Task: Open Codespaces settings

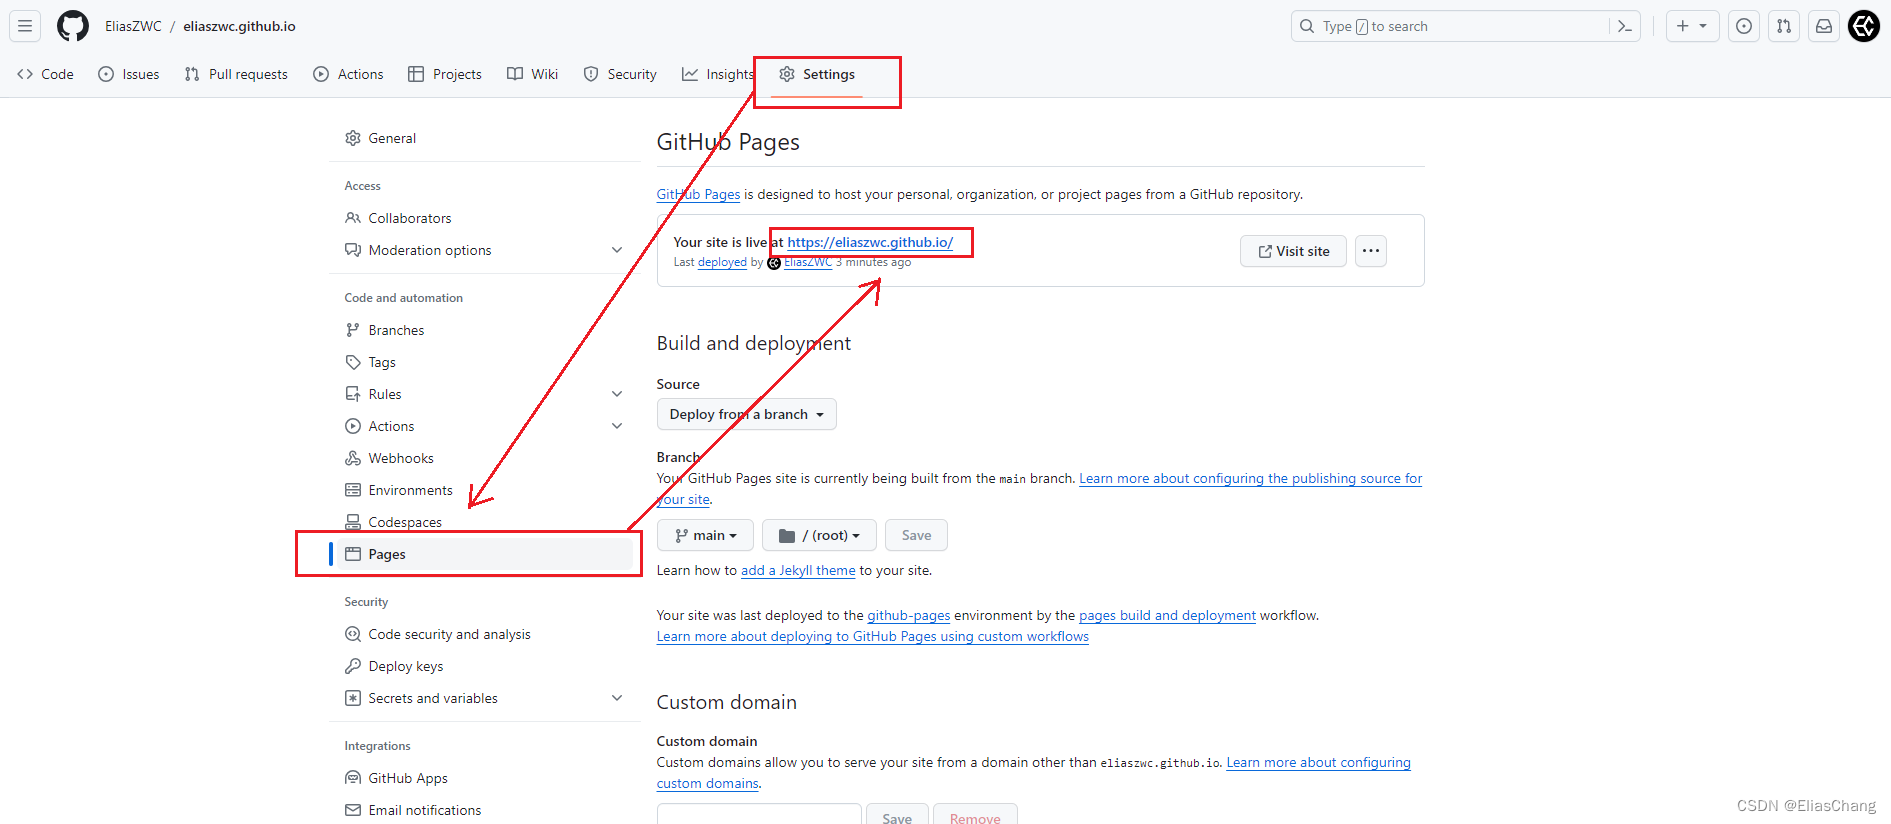Action: coord(485,522)
